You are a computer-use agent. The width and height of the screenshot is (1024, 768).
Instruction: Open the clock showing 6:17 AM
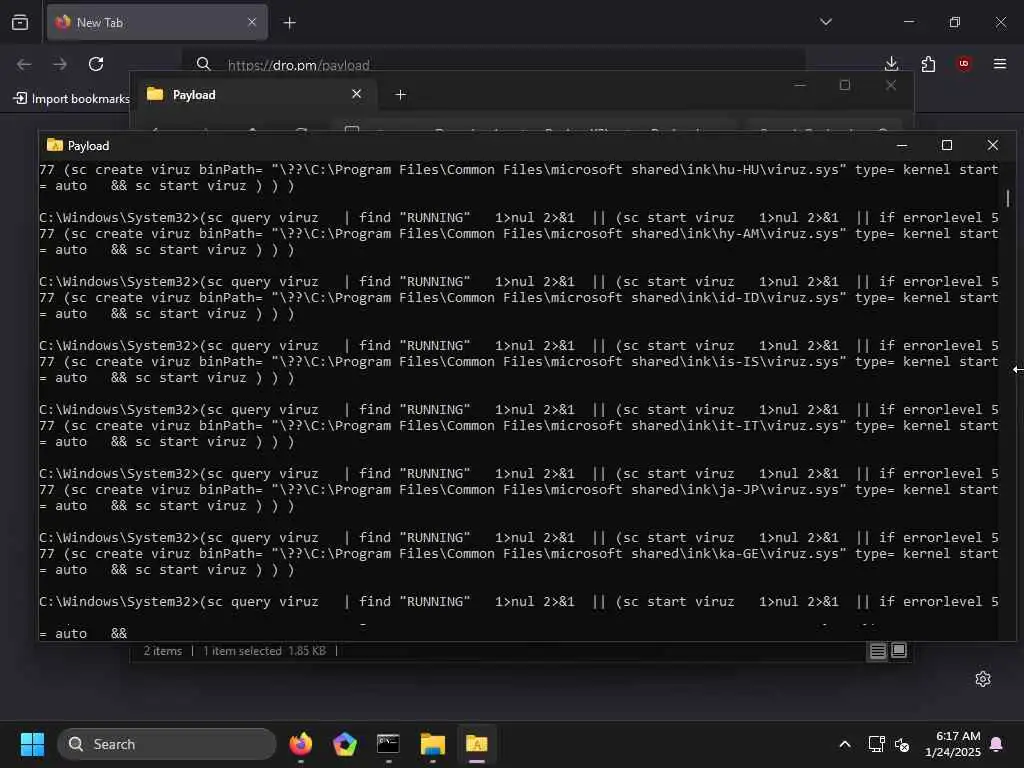pyautogui.click(x=953, y=744)
